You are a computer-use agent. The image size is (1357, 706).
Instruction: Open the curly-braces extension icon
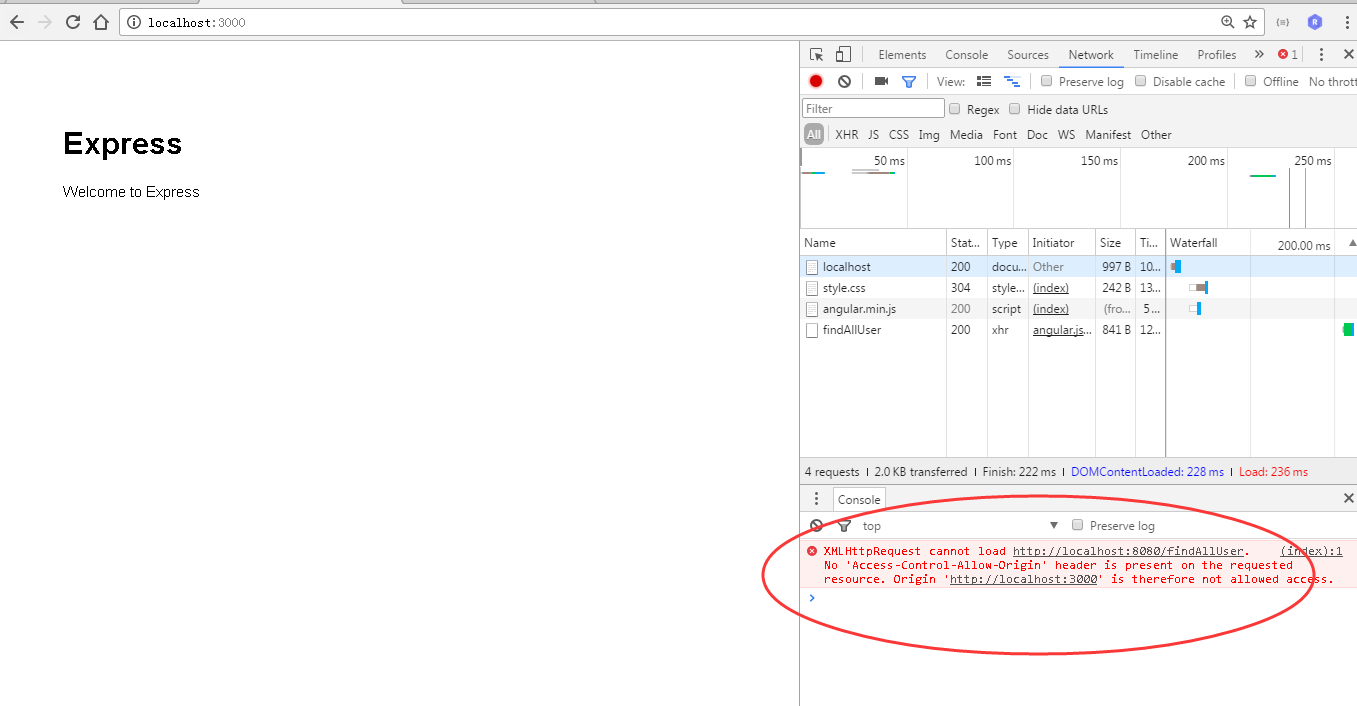1283,22
